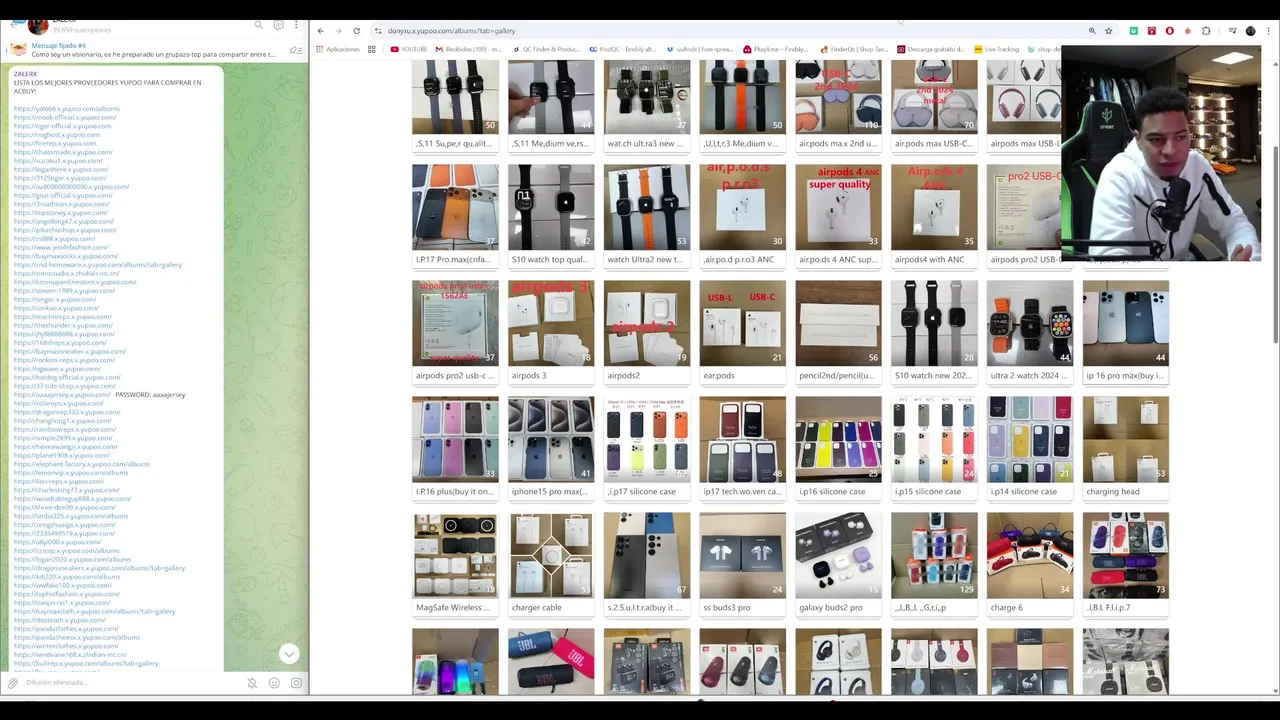Bookmark this page with the star icon
Viewport: 1280px width, 720px height.
[x=1108, y=31]
